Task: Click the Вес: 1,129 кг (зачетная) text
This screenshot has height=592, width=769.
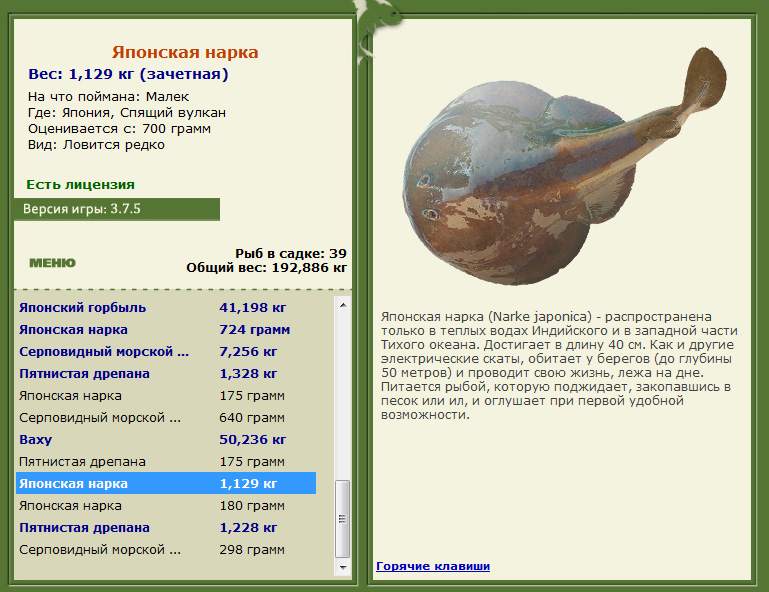Action: 128,74
